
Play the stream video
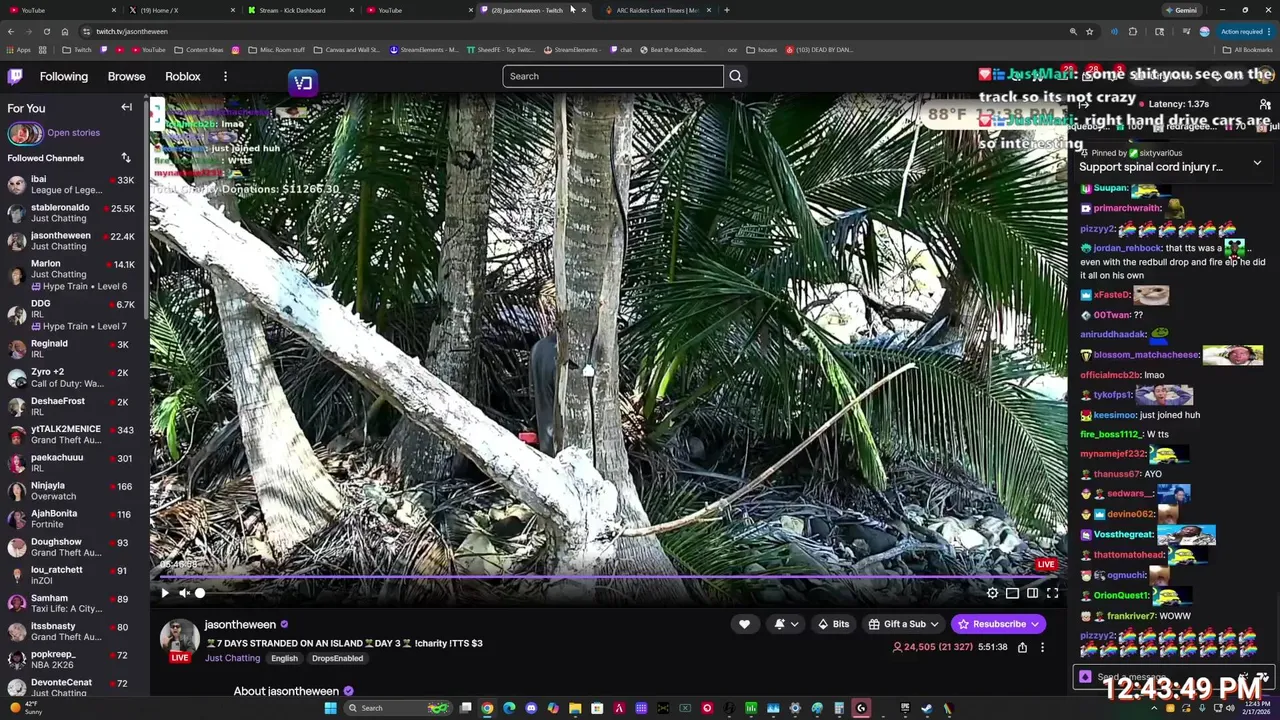point(165,593)
